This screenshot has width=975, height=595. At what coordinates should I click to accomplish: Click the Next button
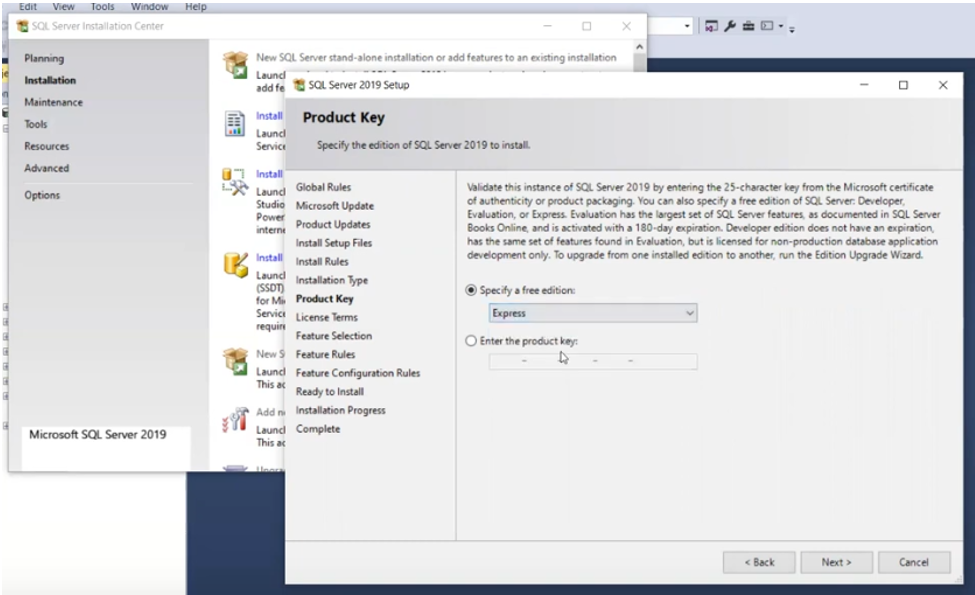tap(836, 562)
